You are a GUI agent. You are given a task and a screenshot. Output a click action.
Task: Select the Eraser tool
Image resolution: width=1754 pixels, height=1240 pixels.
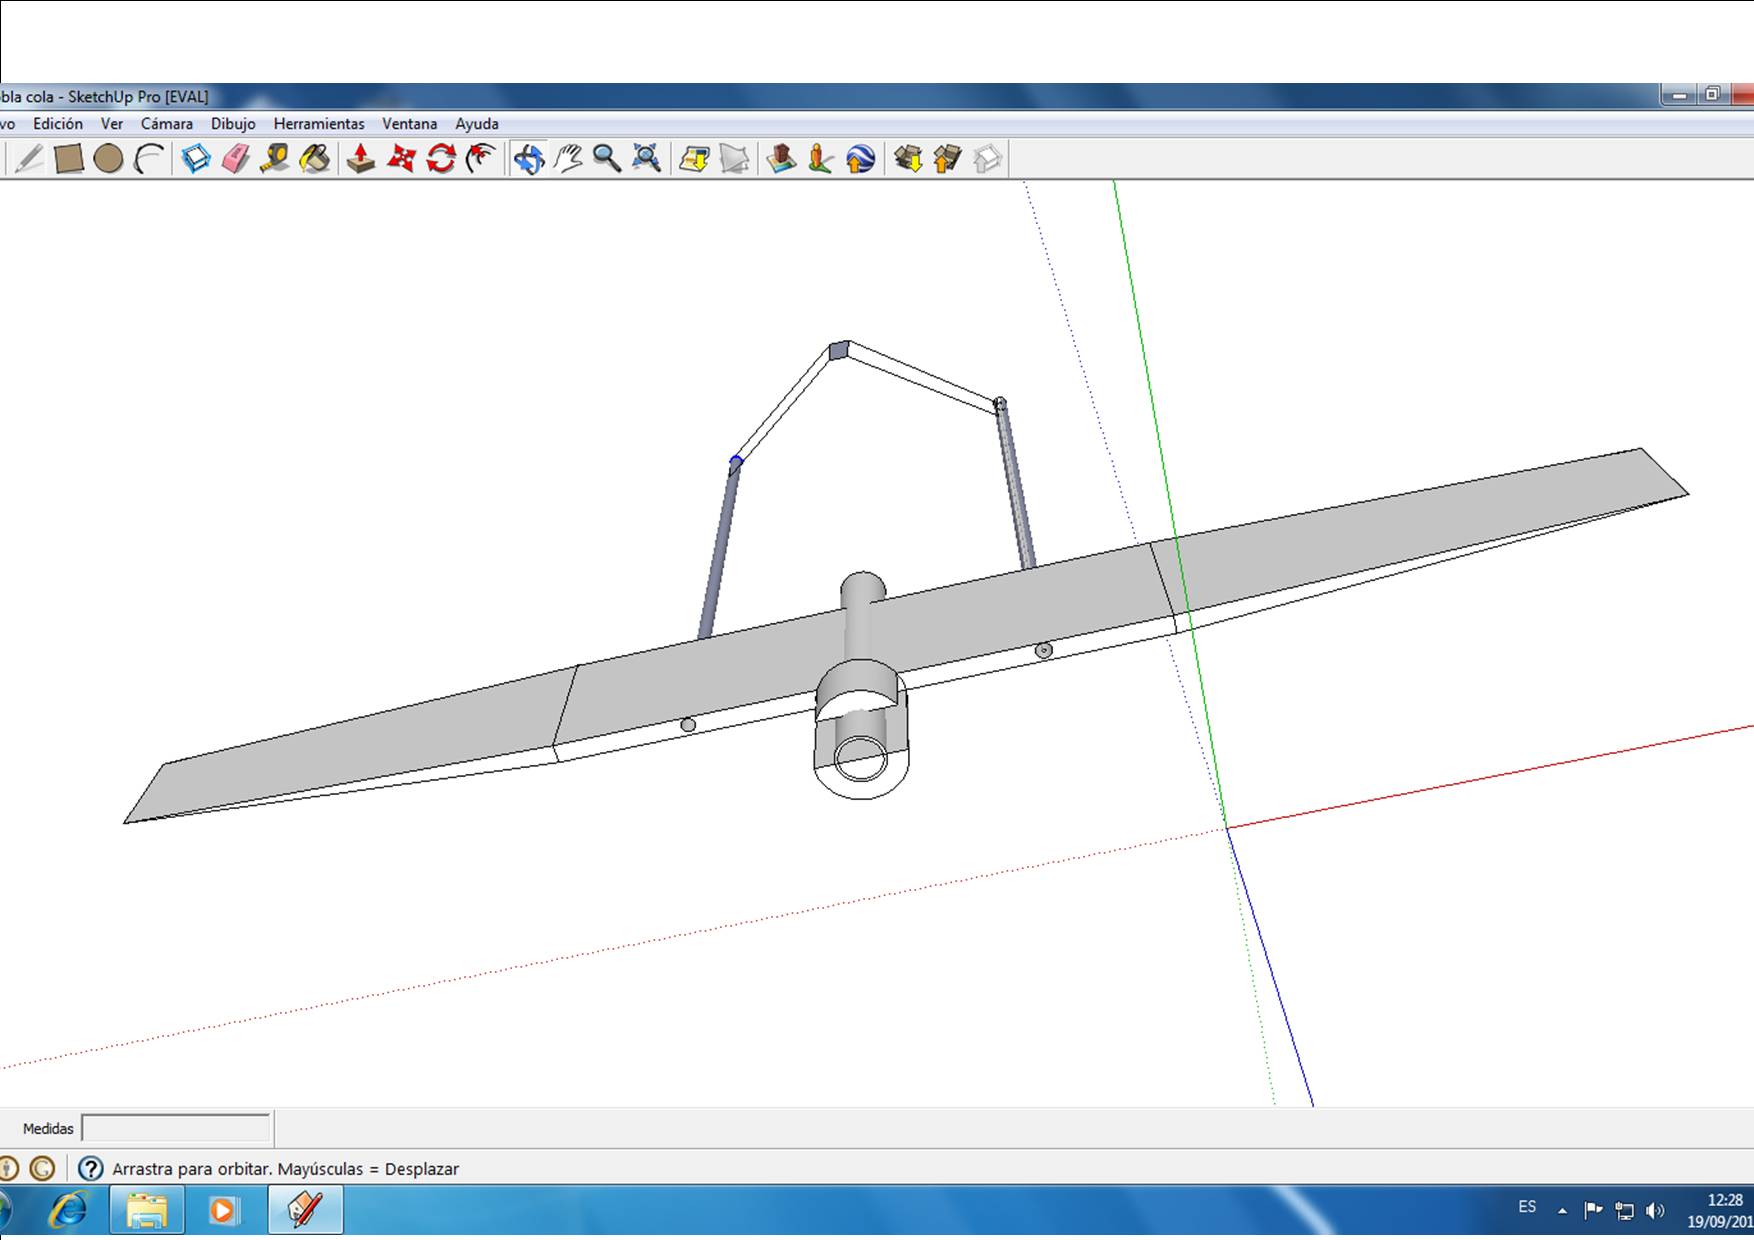(235, 159)
